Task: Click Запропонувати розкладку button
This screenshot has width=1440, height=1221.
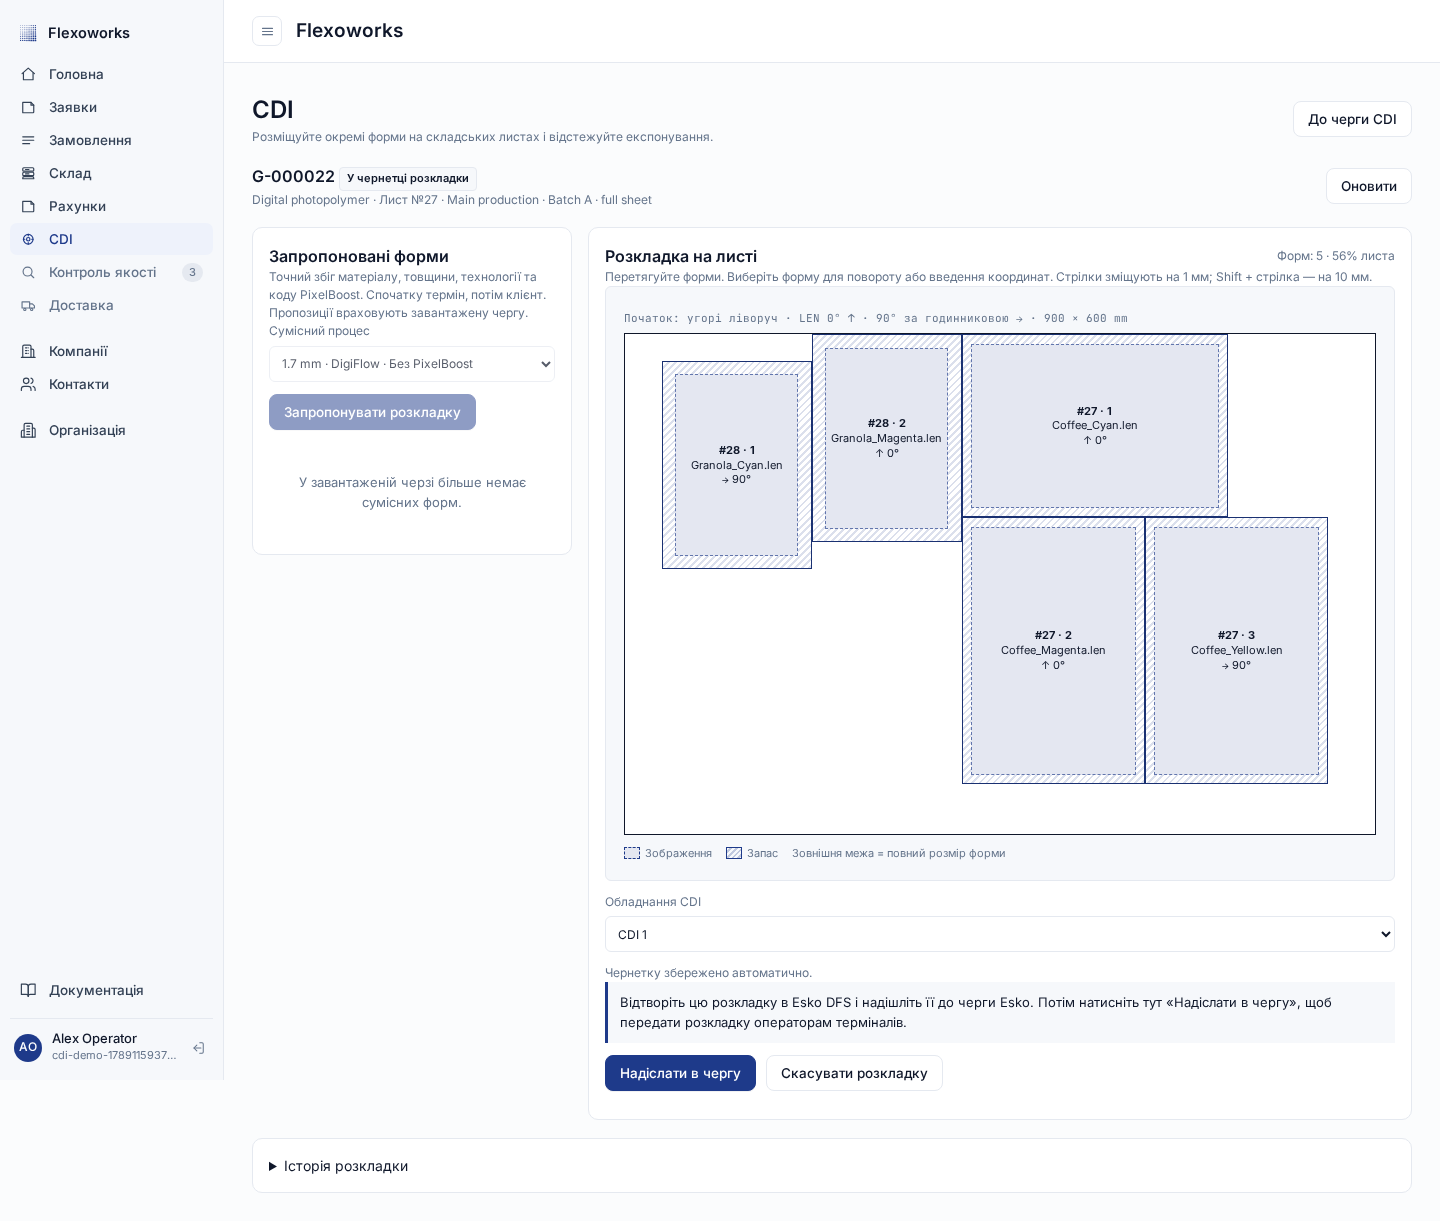Action: click(x=372, y=412)
